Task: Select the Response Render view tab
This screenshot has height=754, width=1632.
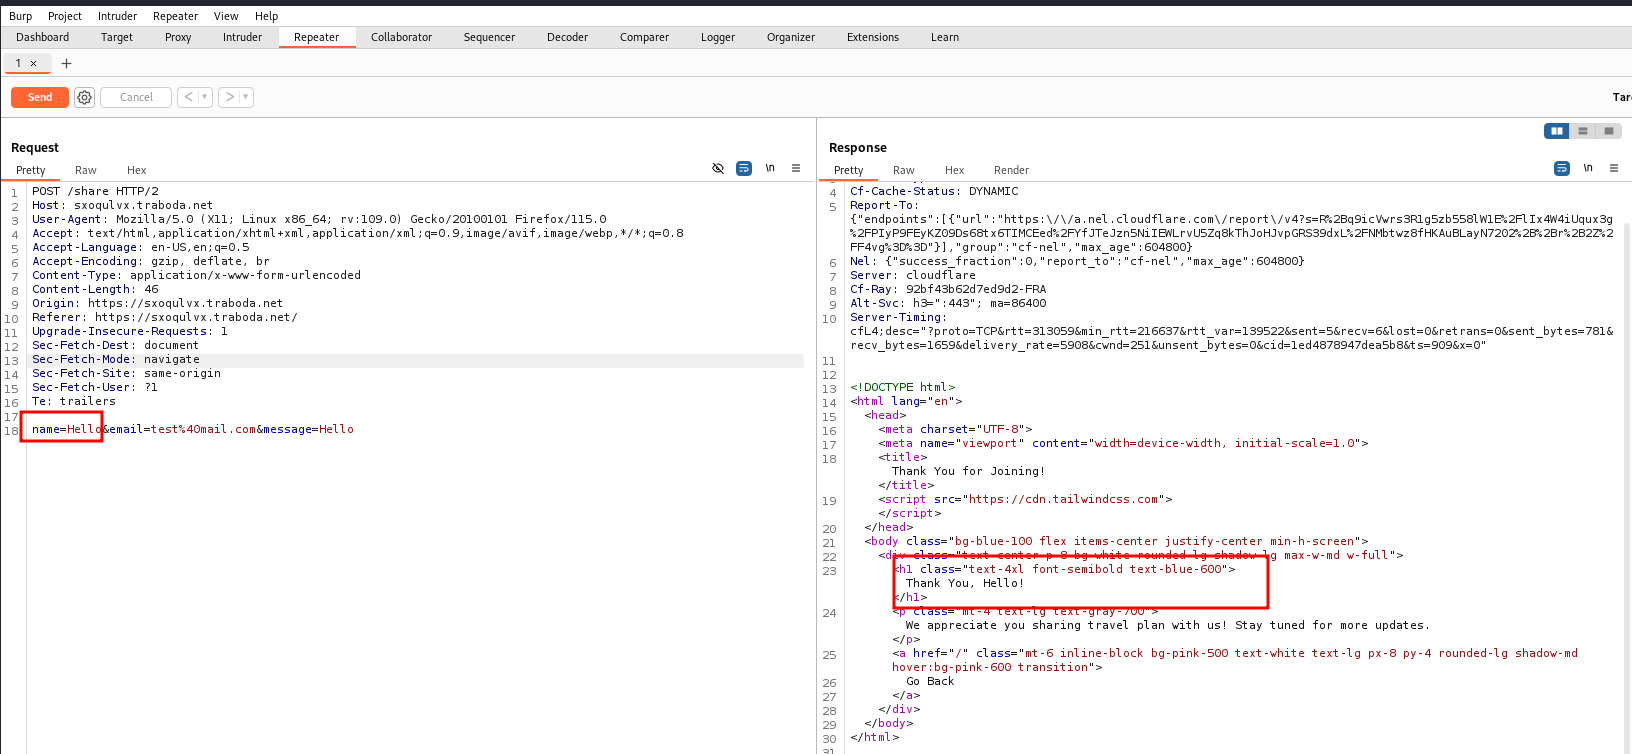Action: click(1011, 170)
